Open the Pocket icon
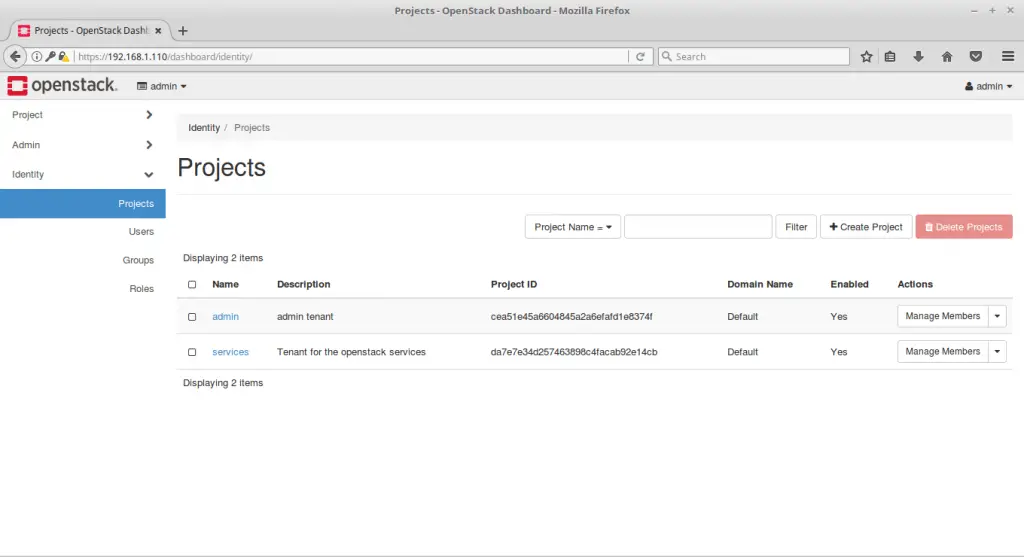 click(x=976, y=57)
